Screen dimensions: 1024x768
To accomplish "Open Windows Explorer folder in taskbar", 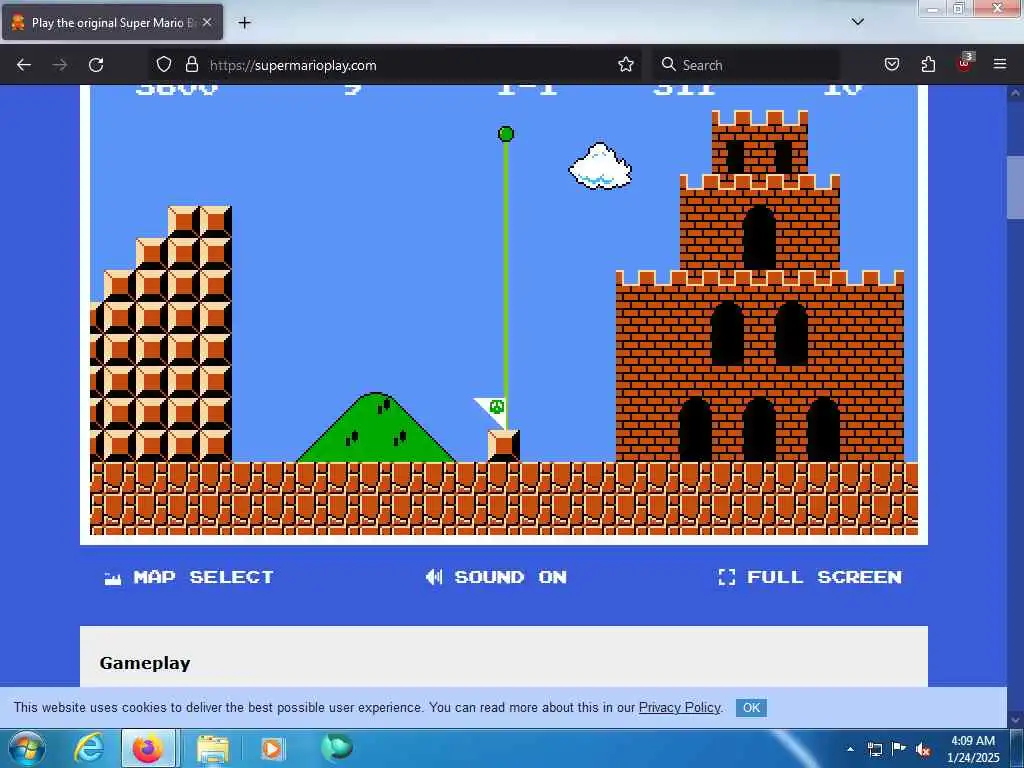I will pos(212,749).
